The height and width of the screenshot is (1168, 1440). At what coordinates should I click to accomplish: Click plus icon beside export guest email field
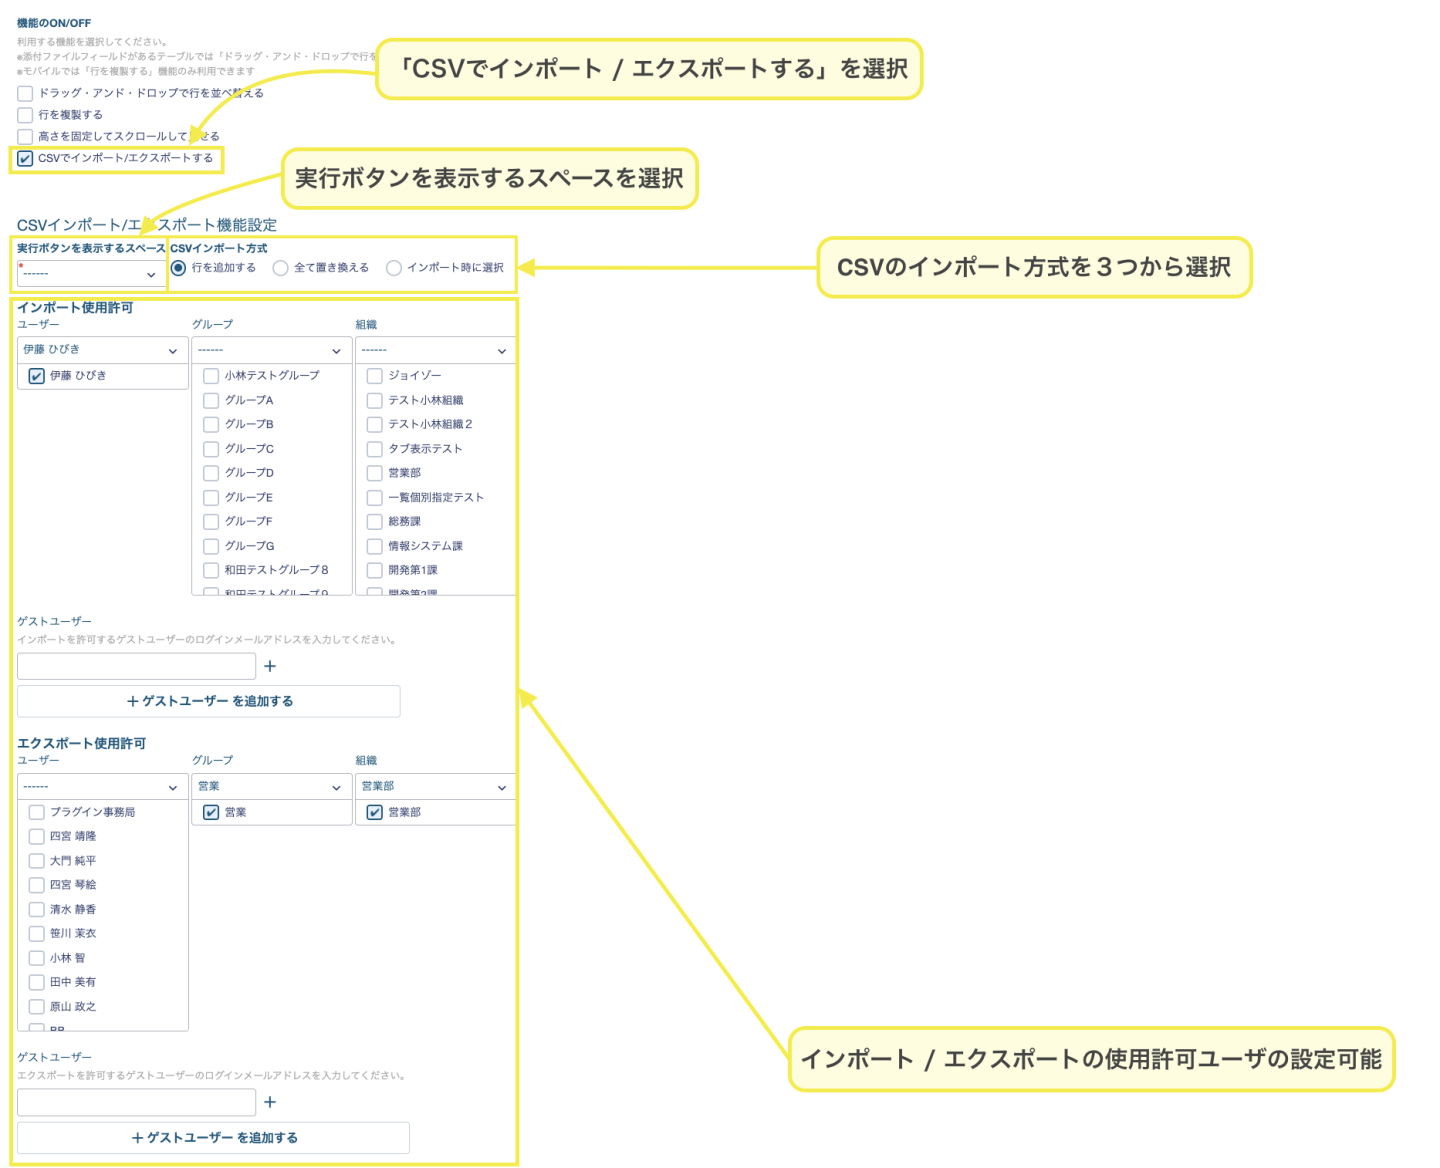270,1102
